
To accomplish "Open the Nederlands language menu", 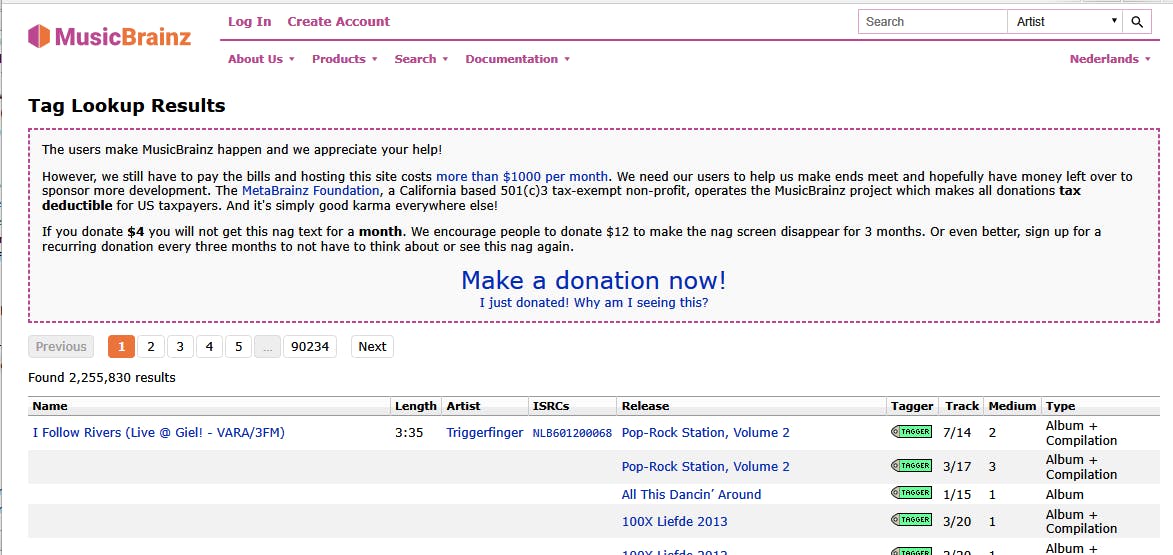I will (1110, 59).
